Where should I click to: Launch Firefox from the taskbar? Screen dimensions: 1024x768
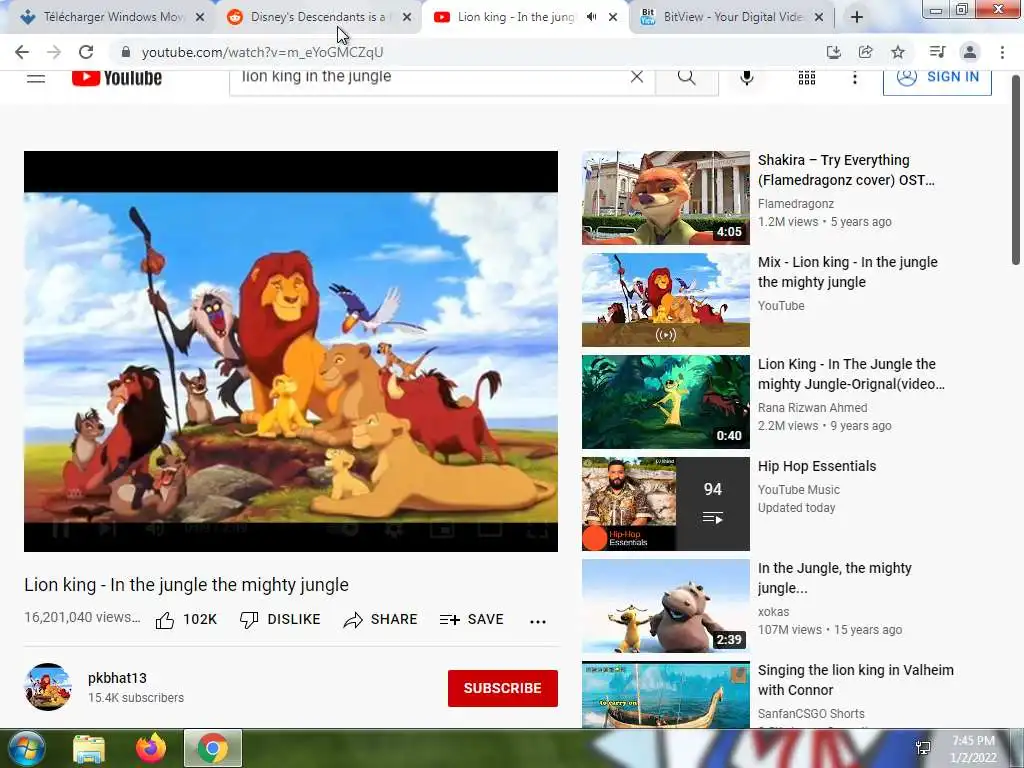click(151, 748)
